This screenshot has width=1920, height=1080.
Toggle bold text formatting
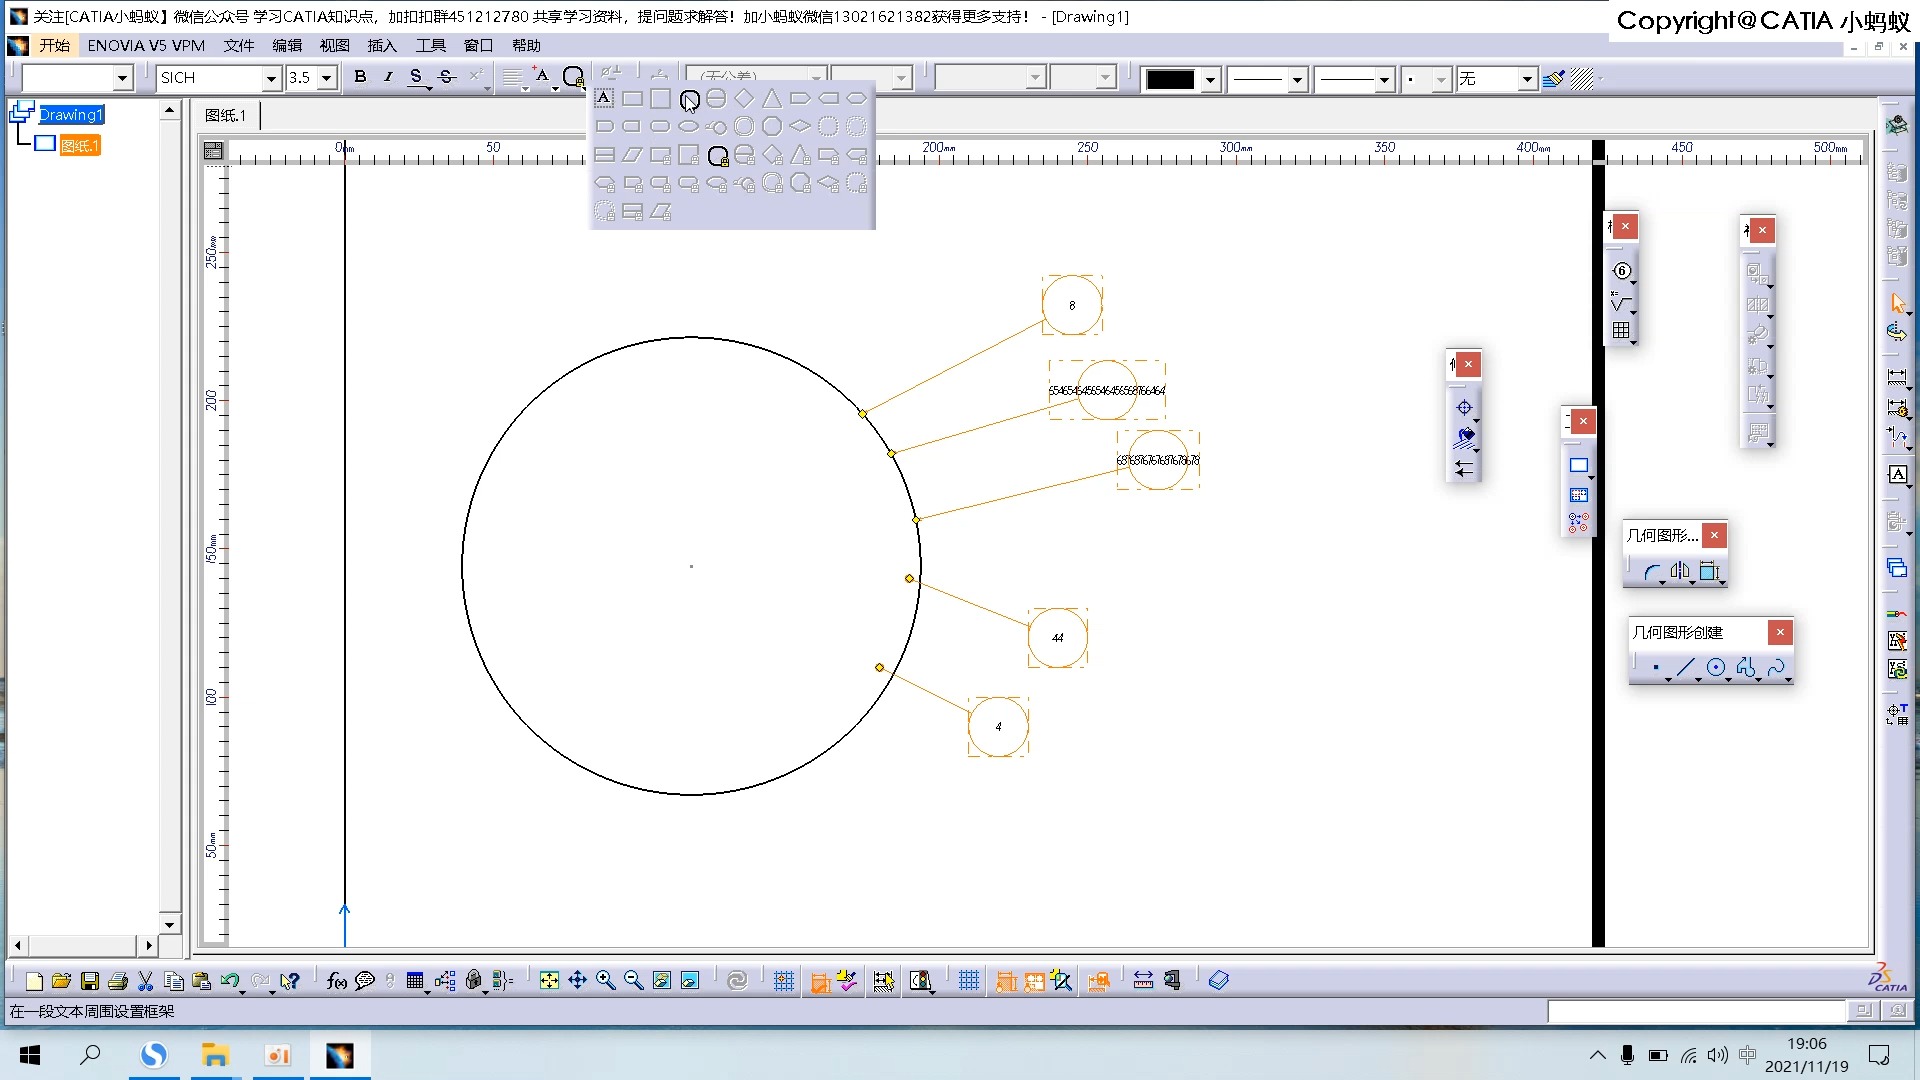360,77
